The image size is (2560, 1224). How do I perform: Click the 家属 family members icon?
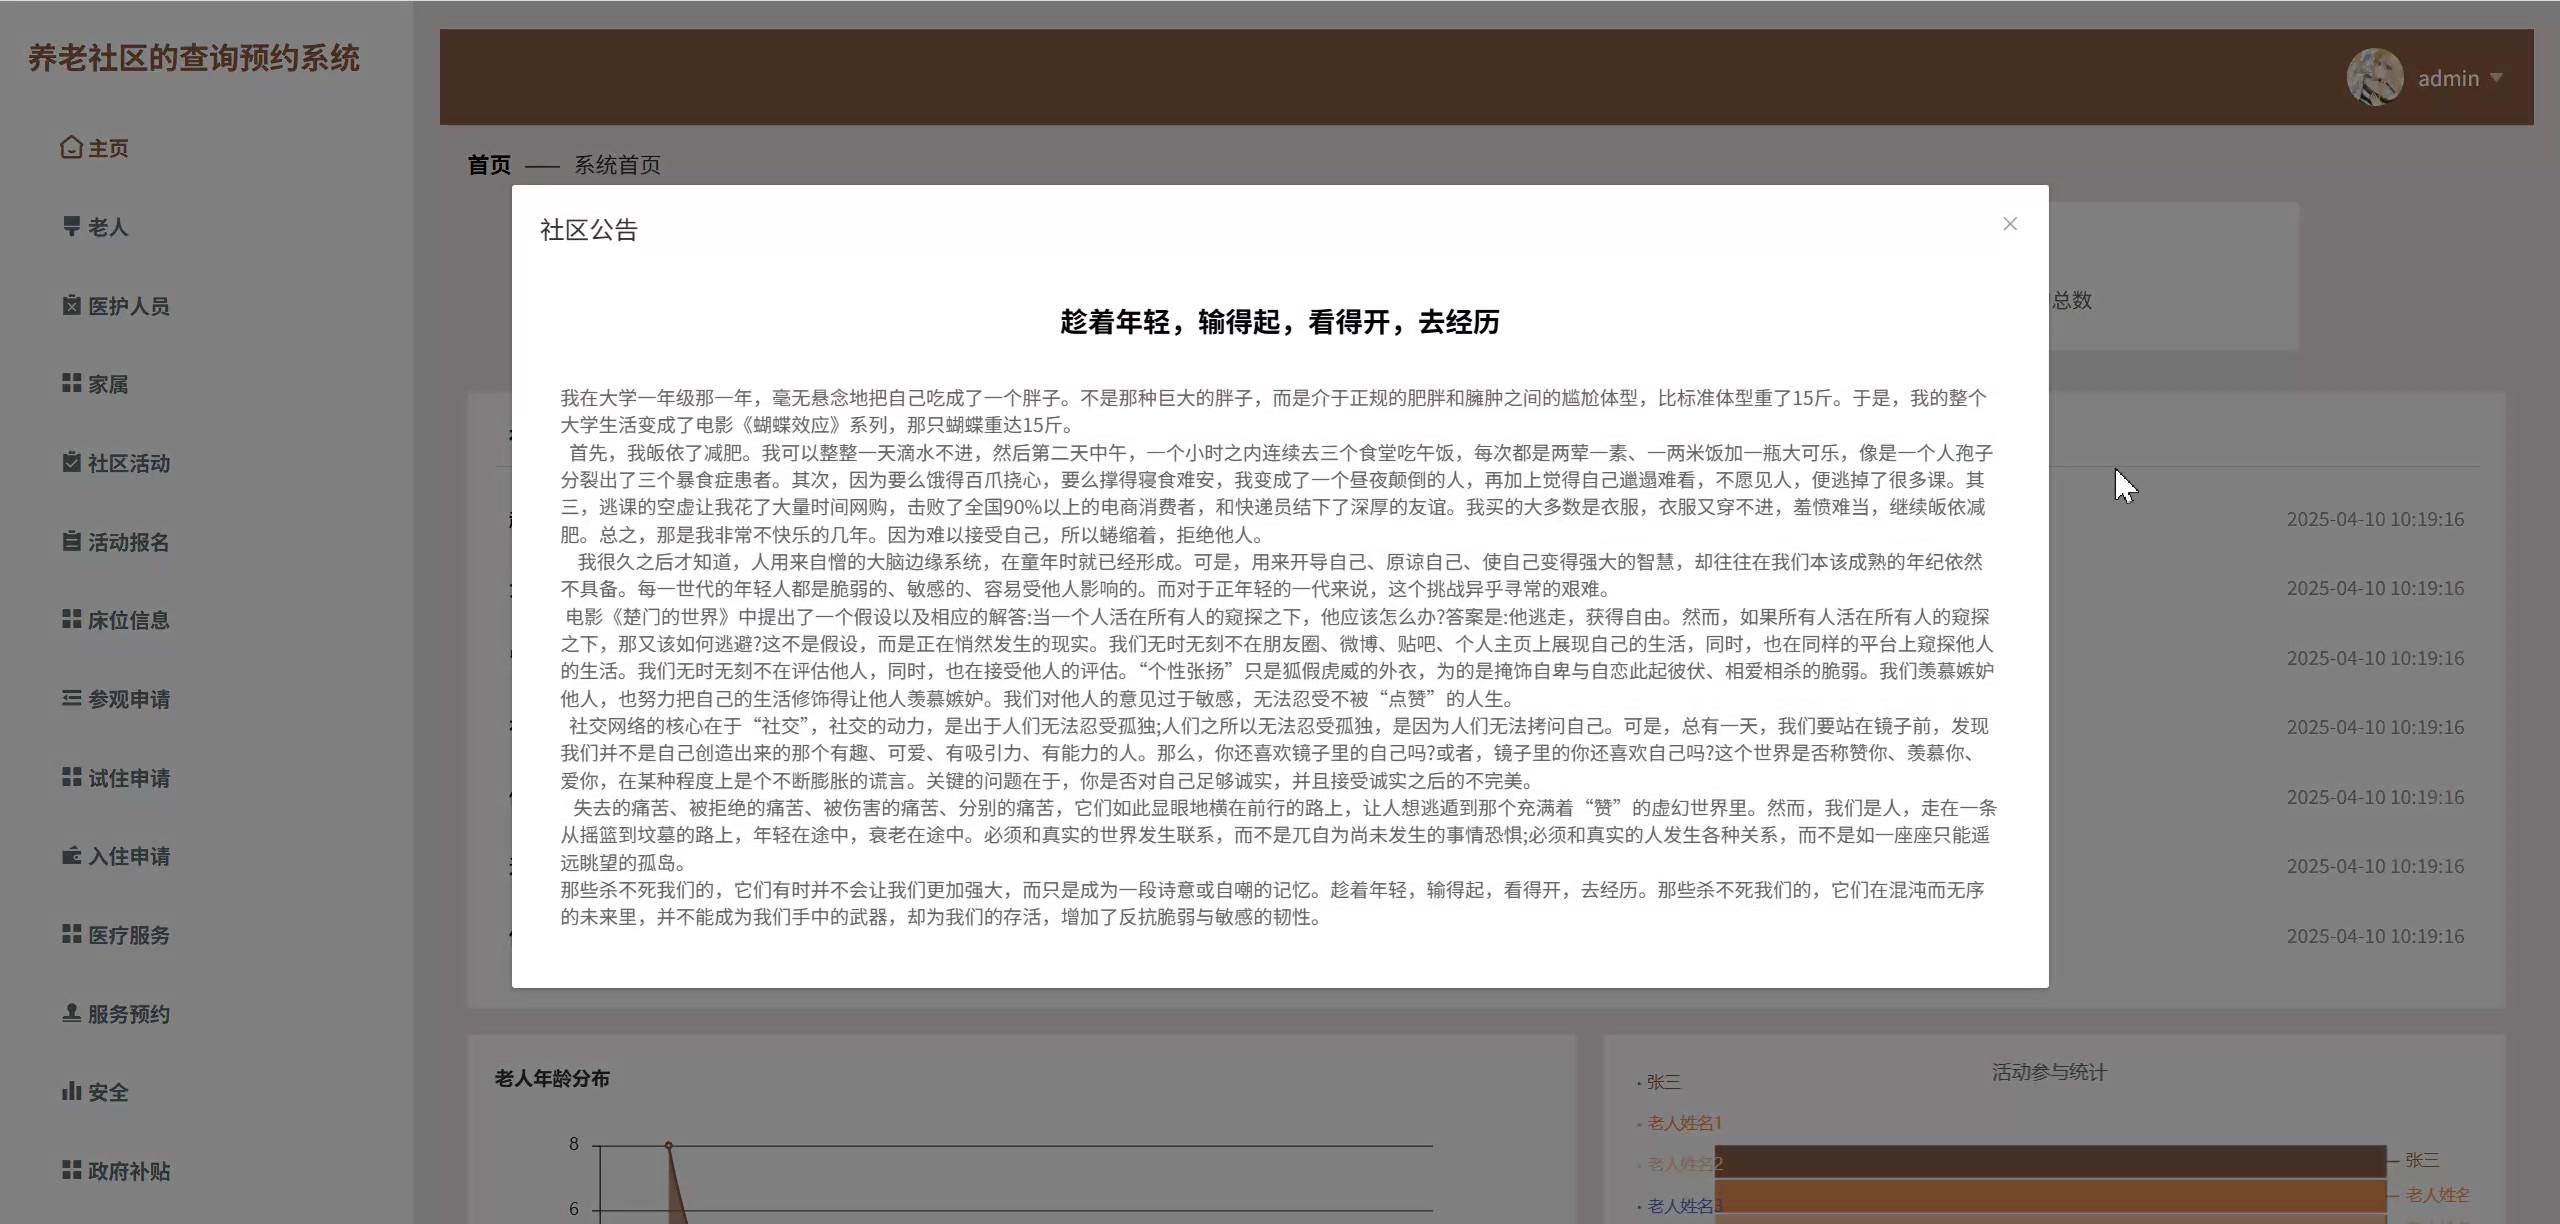[x=70, y=384]
